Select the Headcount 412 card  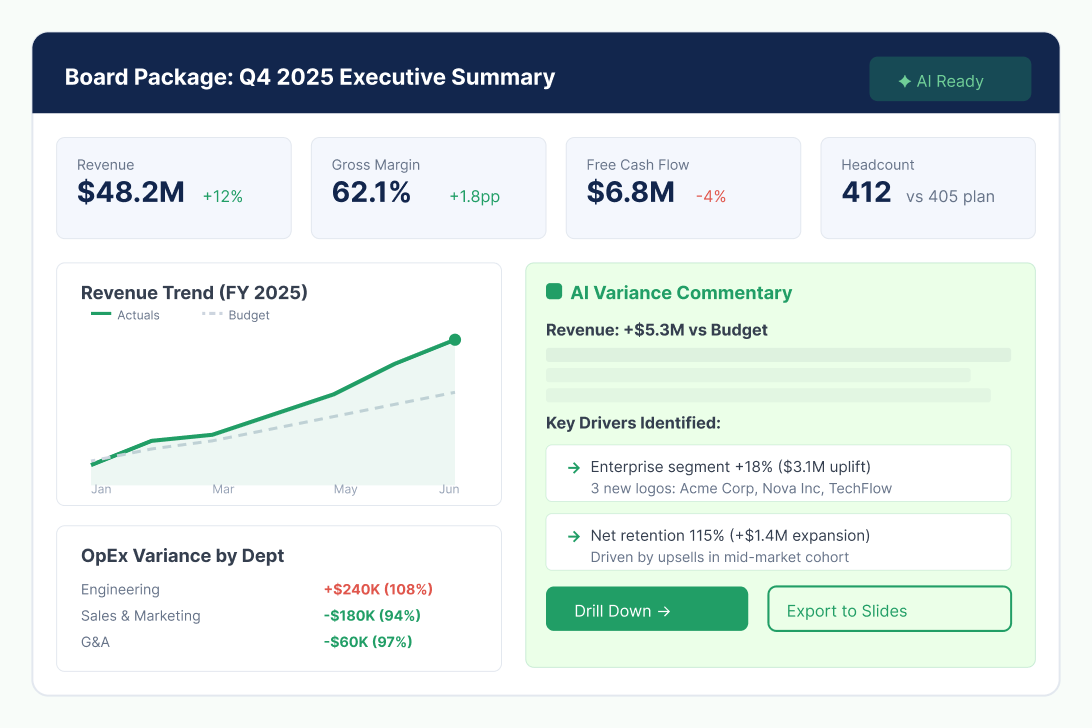click(928, 188)
